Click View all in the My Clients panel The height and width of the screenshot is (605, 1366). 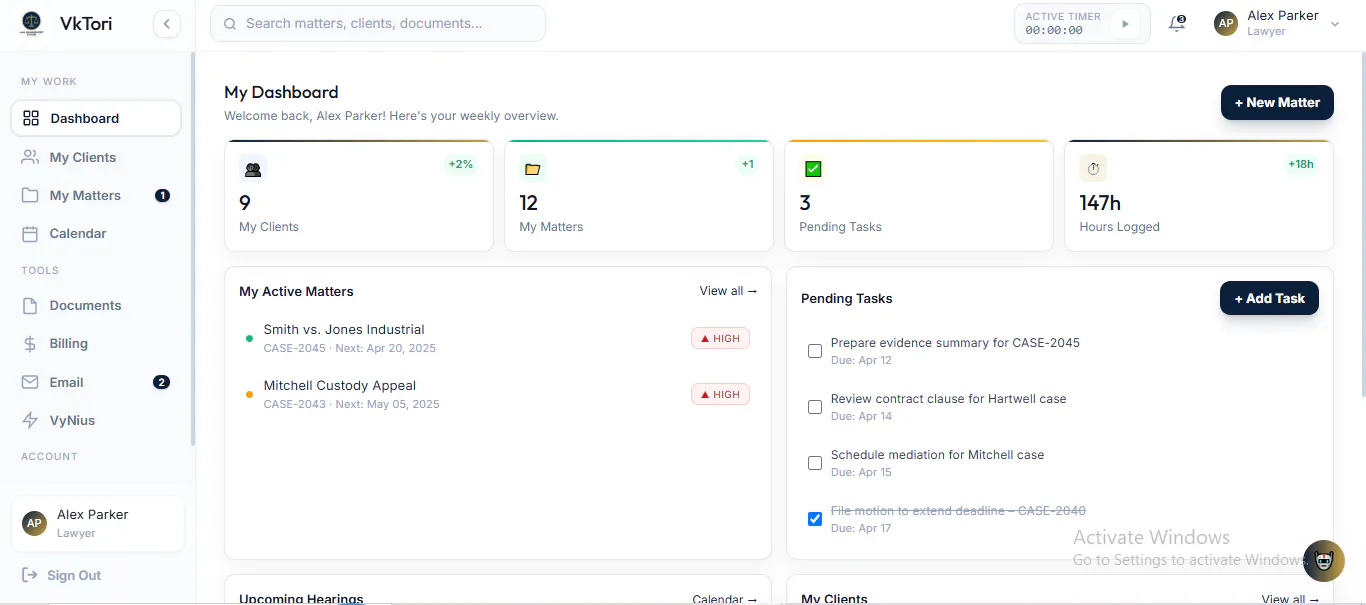(x=1290, y=599)
